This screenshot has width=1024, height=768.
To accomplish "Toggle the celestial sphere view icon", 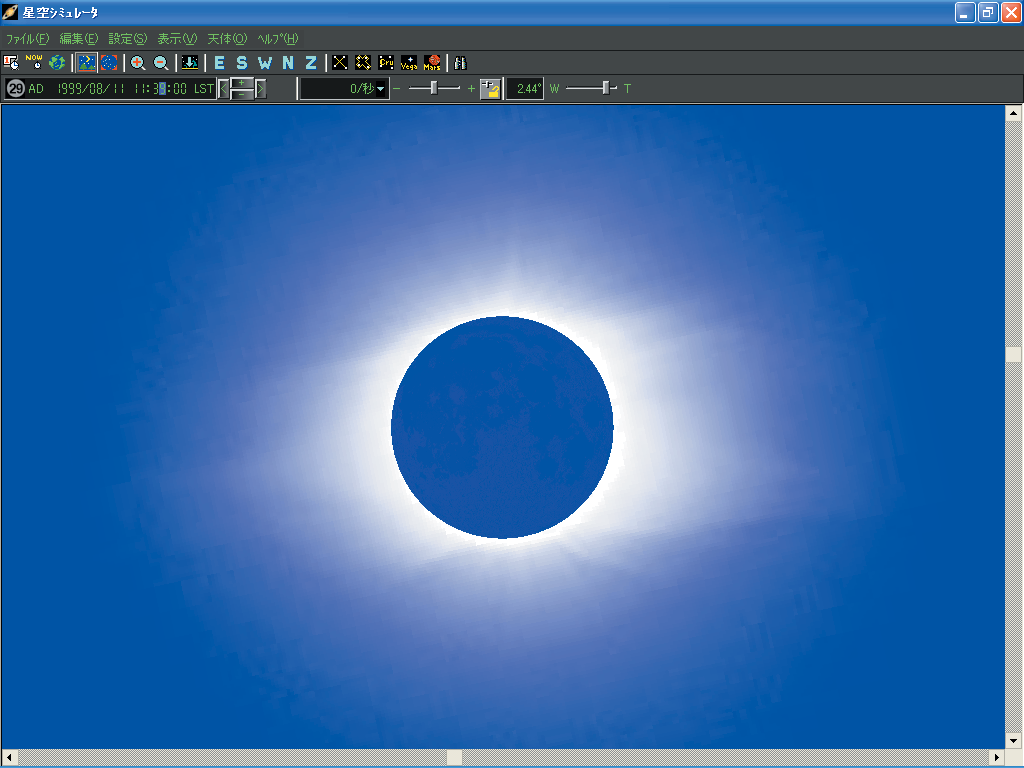I will 109,63.
